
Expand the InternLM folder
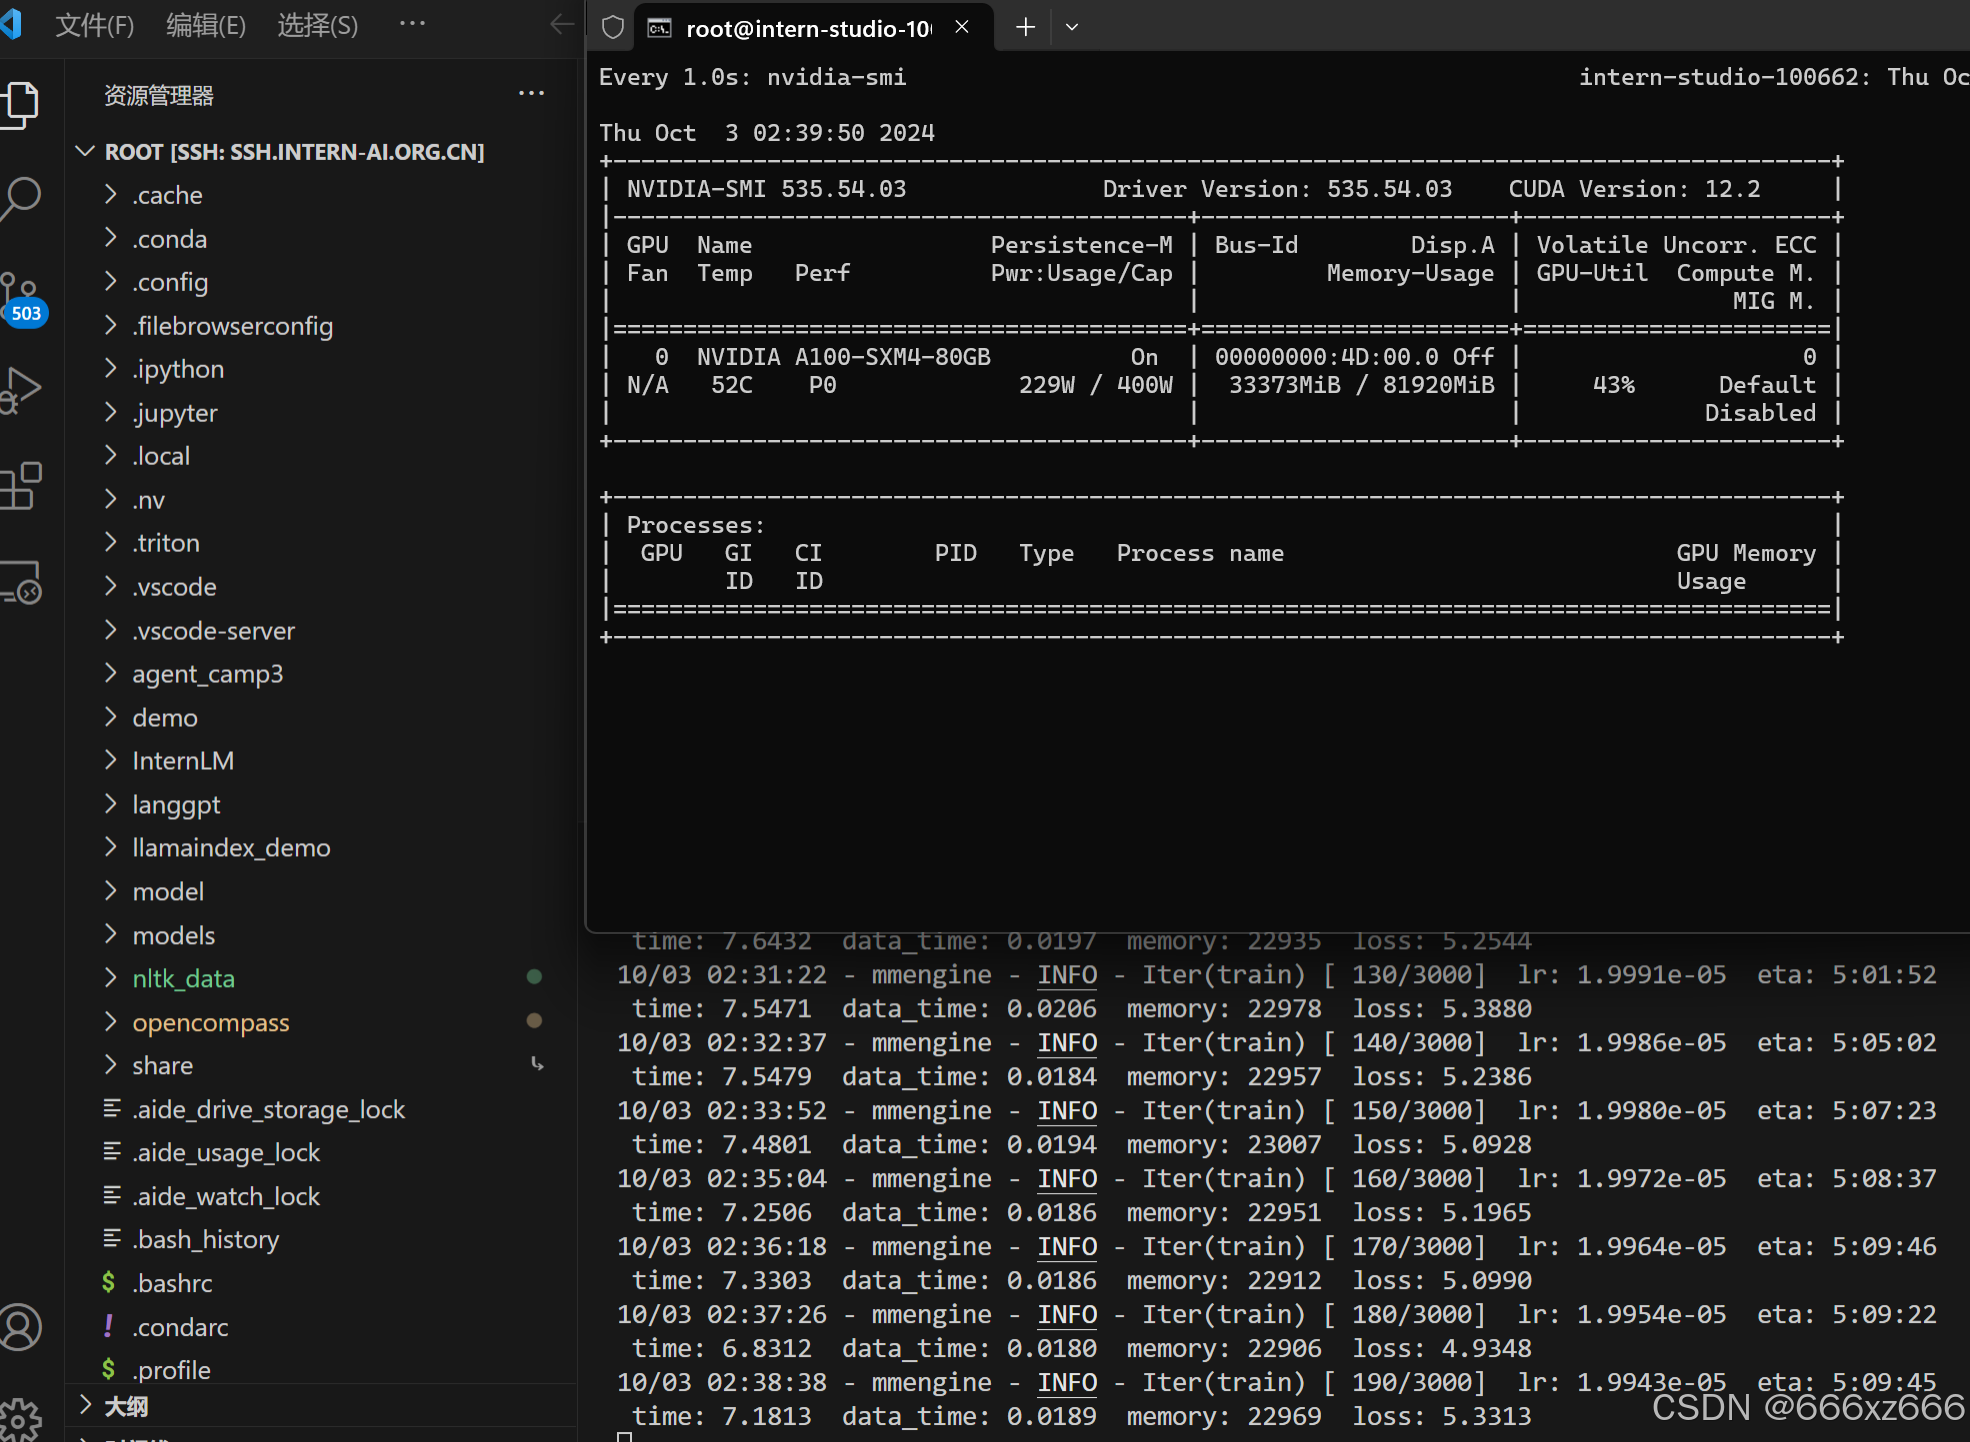tap(182, 761)
